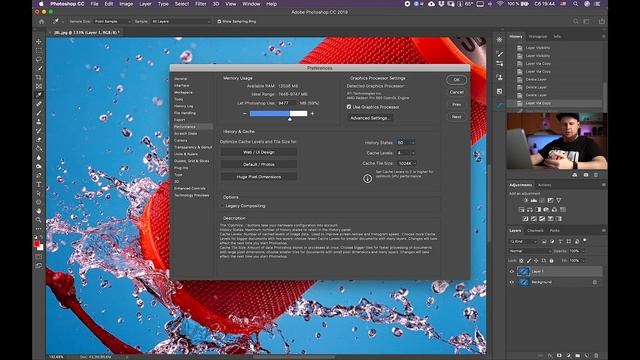Image resolution: width=640 pixels, height=360 pixels.
Task: Click Web / UI Design button
Action: [x=259, y=152]
